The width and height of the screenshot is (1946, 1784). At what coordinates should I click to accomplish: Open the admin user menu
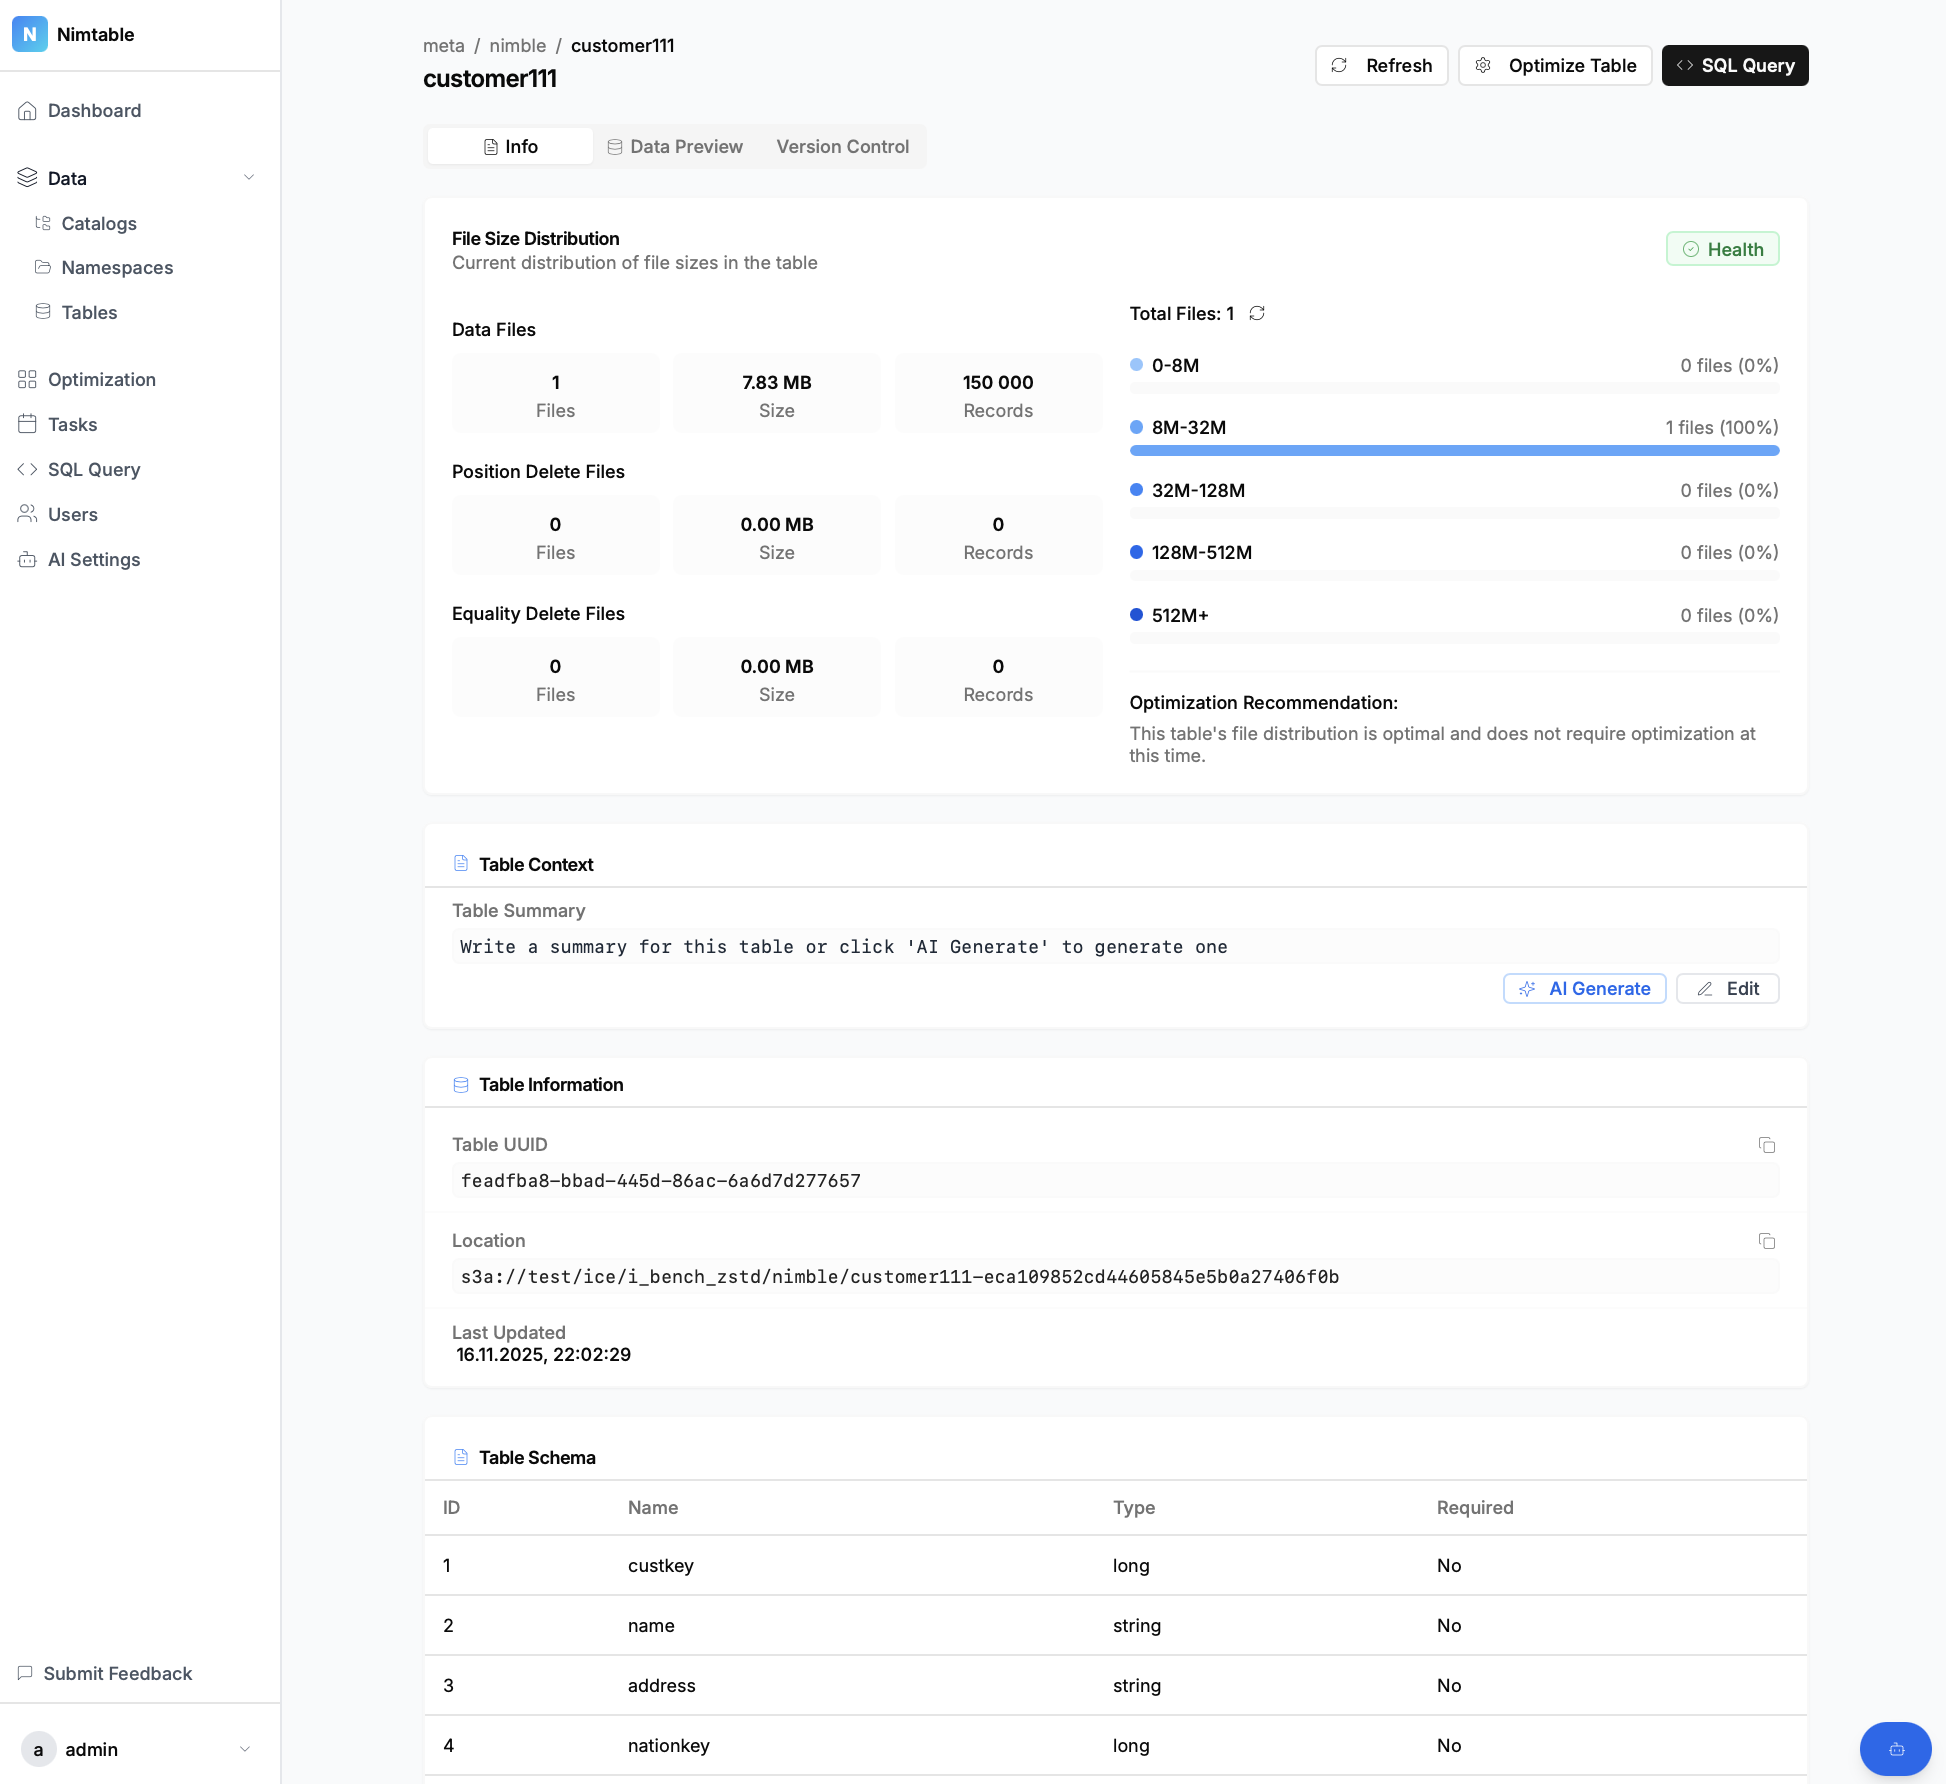coord(138,1749)
